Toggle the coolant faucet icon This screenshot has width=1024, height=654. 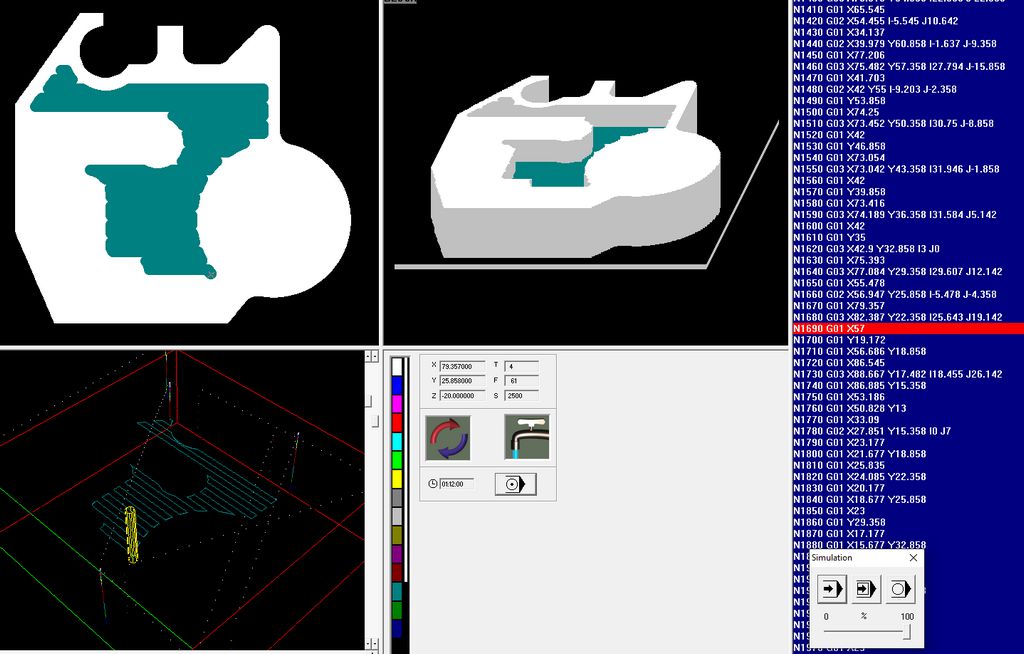tap(527, 438)
